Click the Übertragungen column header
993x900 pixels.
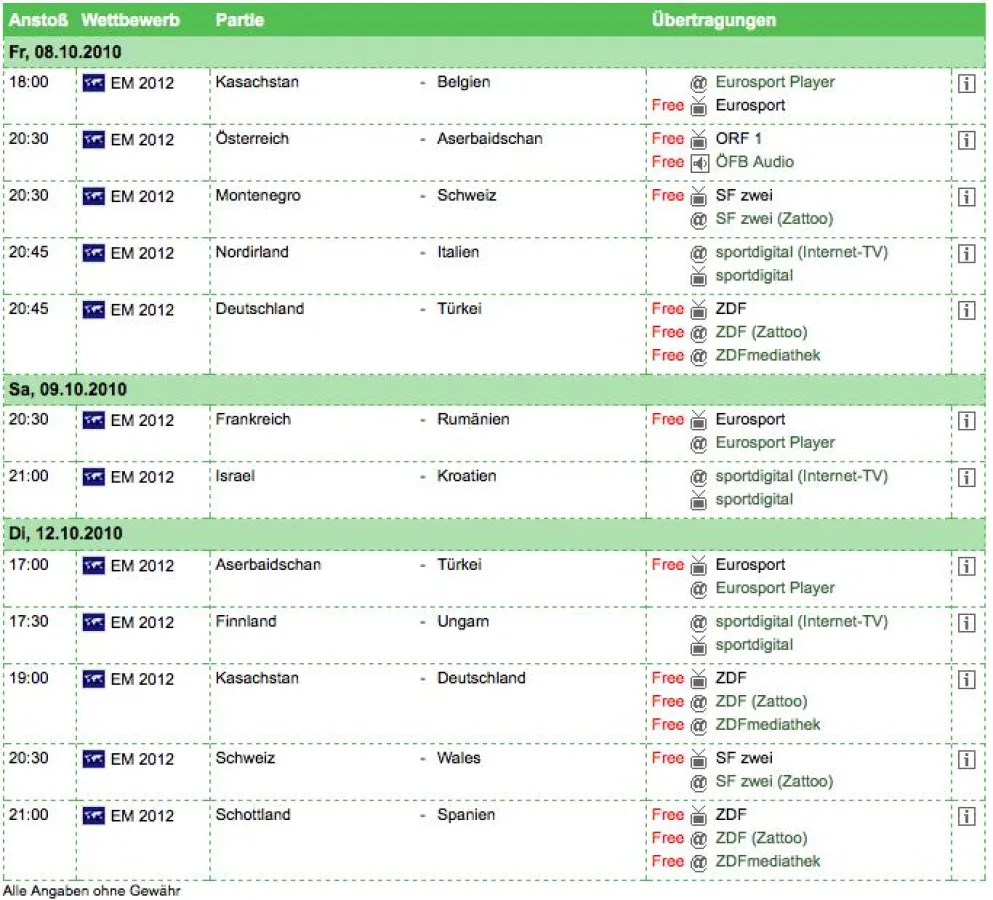tap(713, 20)
